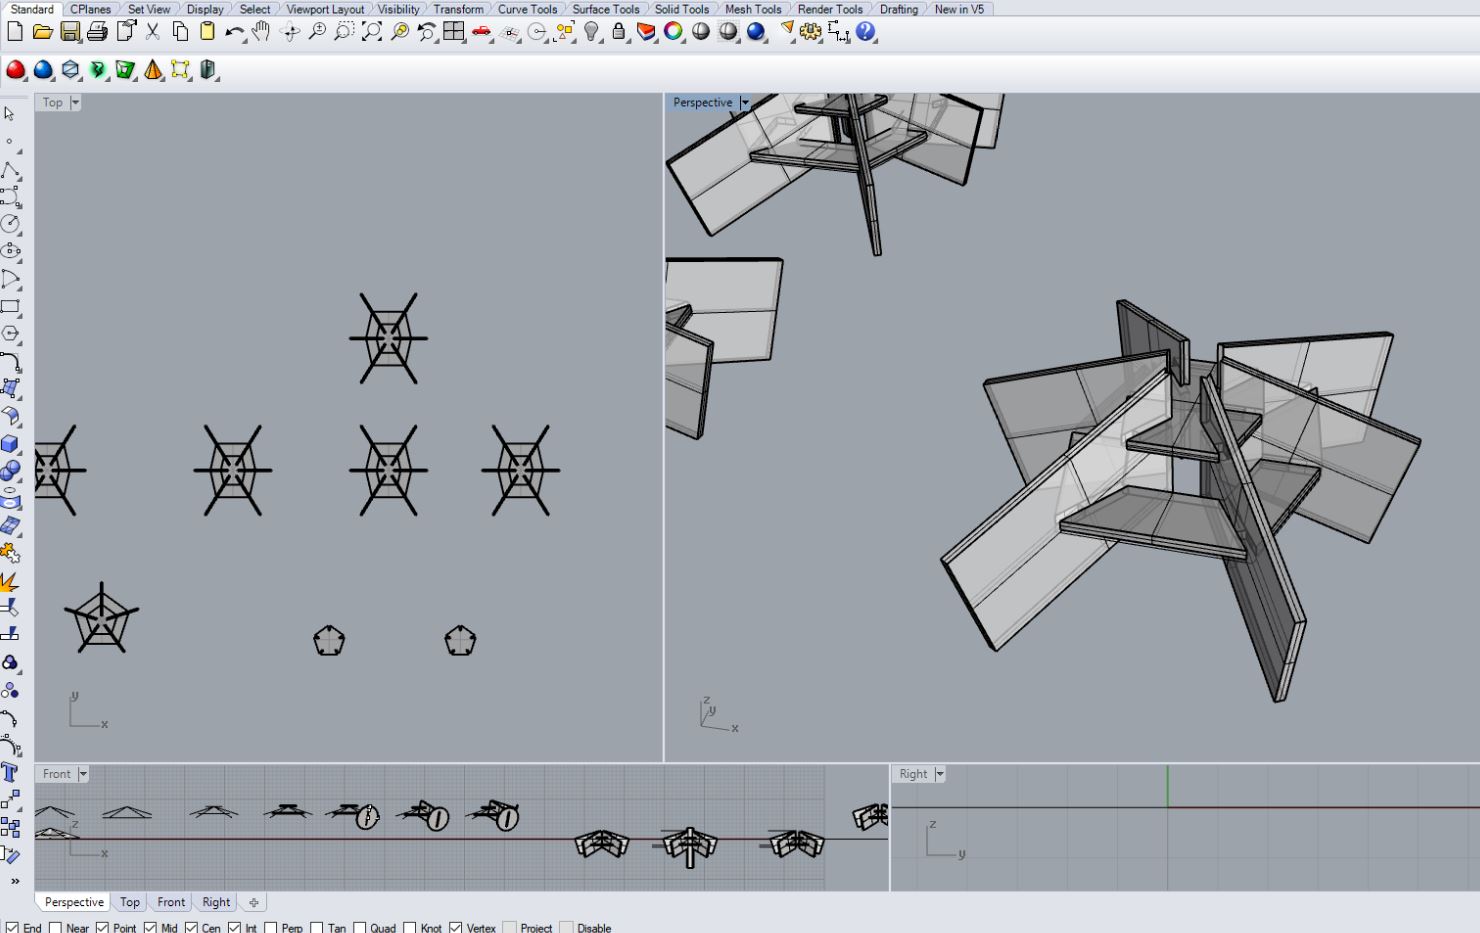Select the topmost star shape in Top view
1480x933 pixels.
coord(389,338)
